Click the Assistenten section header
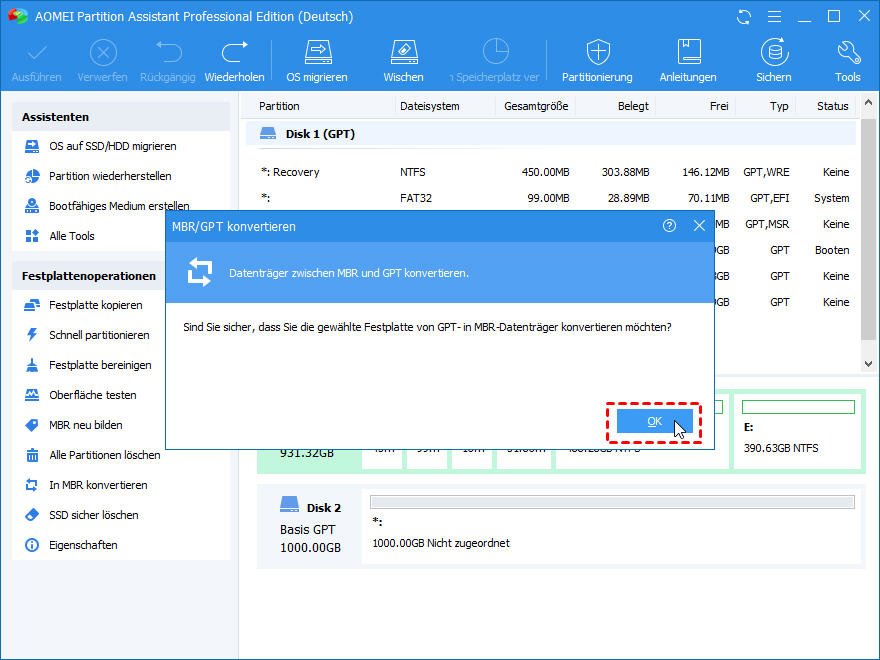 coord(121,117)
